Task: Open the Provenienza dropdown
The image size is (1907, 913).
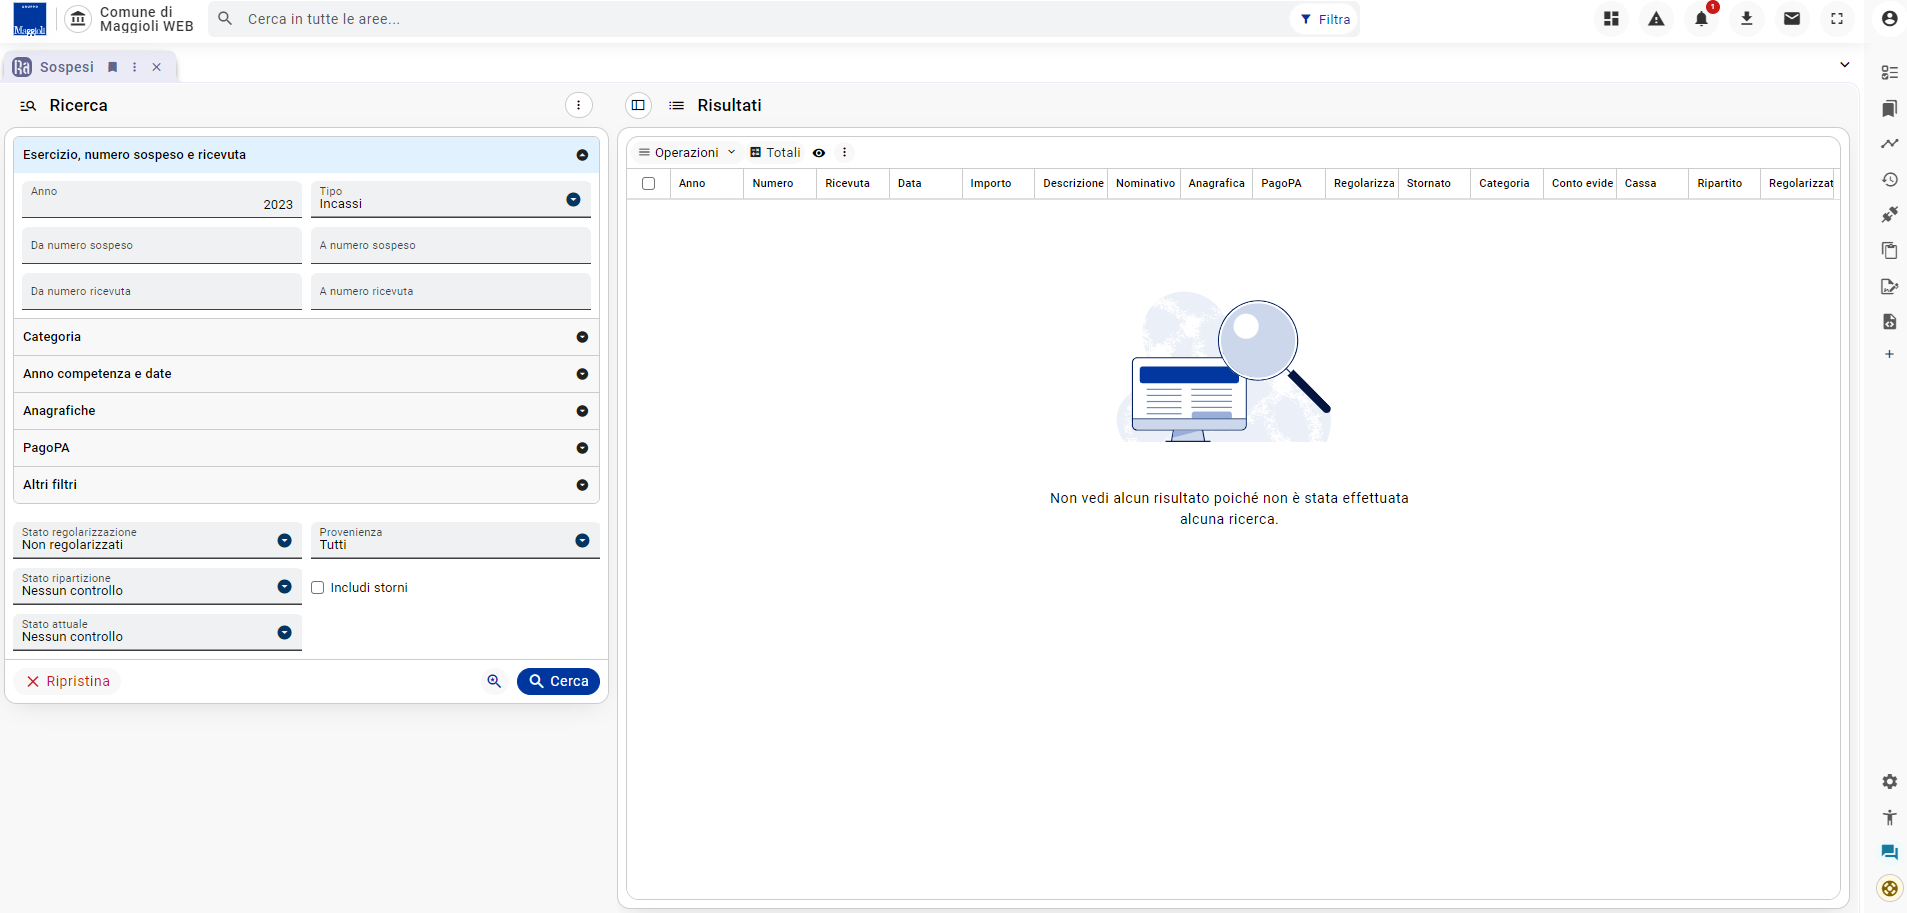Action: pyautogui.click(x=455, y=540)
